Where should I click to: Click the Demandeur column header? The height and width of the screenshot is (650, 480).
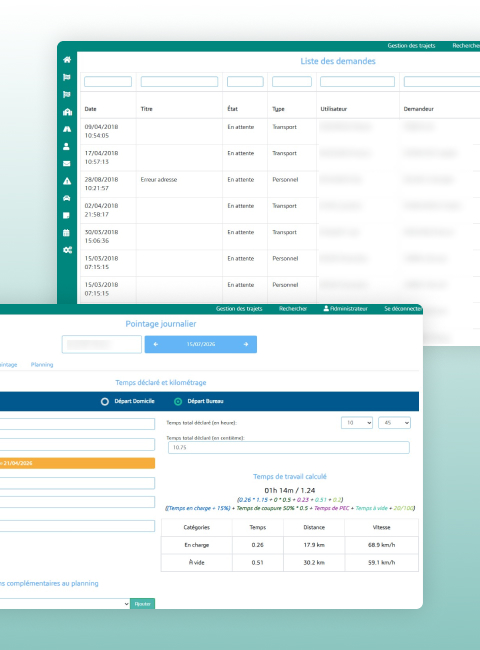[x=419, y=109]
